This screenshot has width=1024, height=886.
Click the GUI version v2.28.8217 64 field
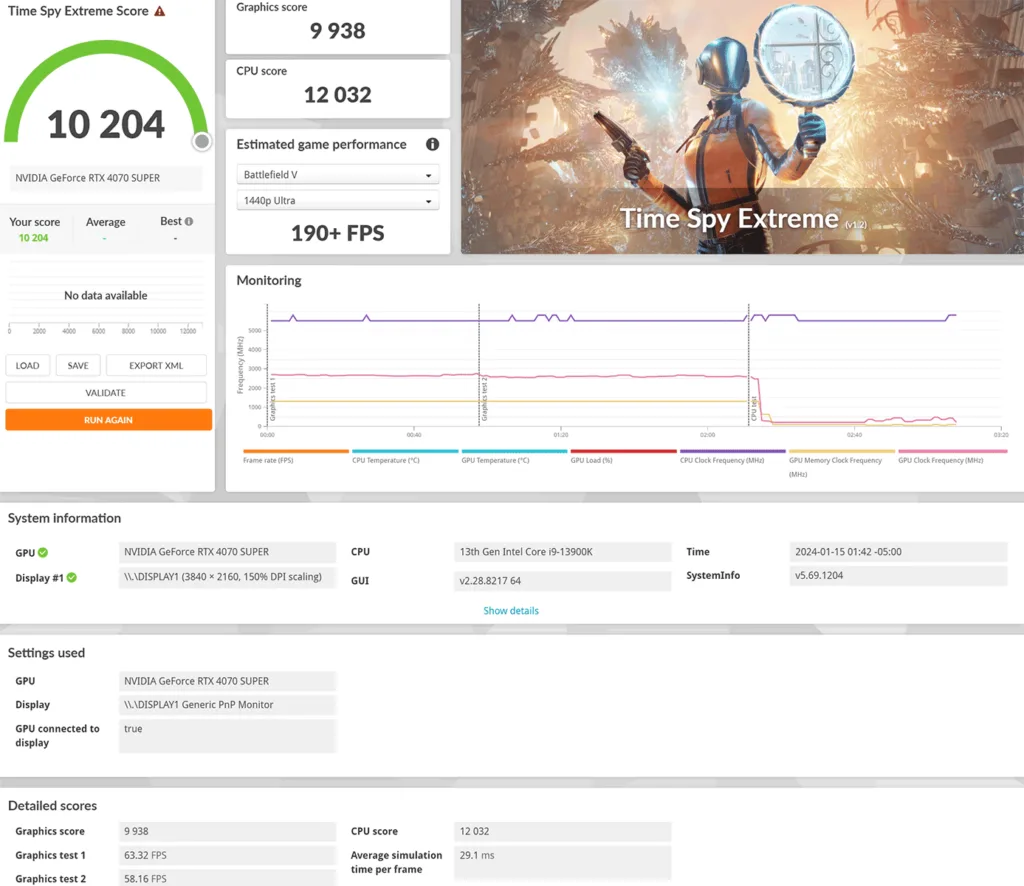[x=562, y=580]
